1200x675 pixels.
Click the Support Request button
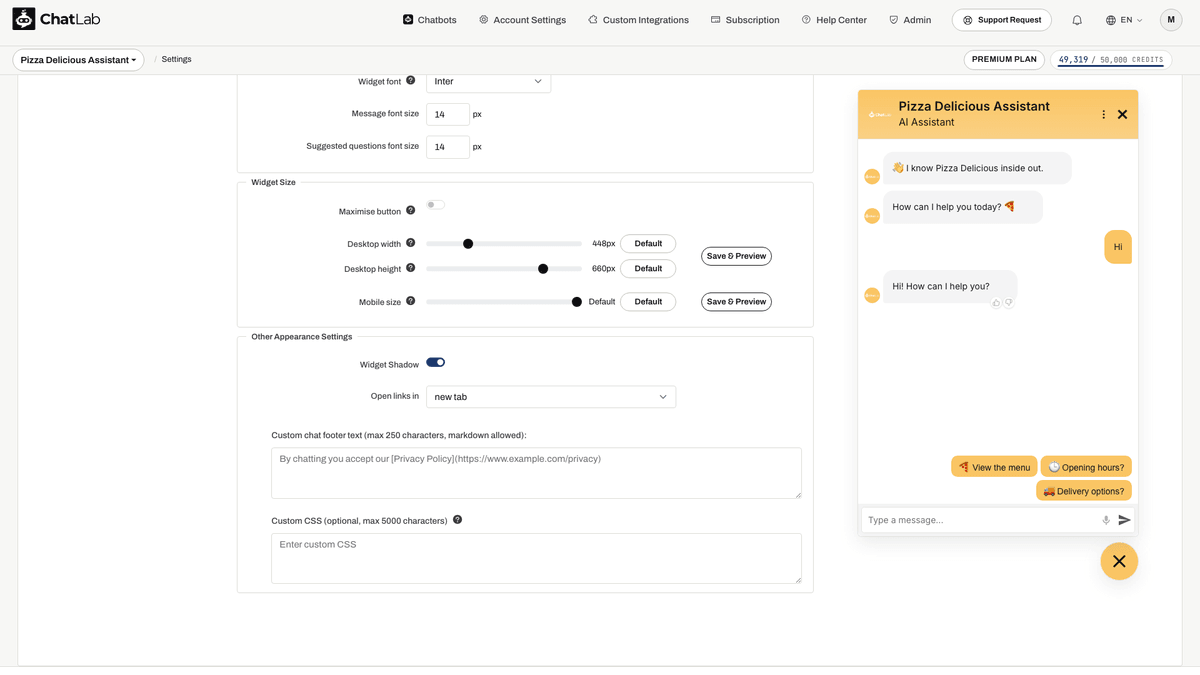[x=1002, y=20]
